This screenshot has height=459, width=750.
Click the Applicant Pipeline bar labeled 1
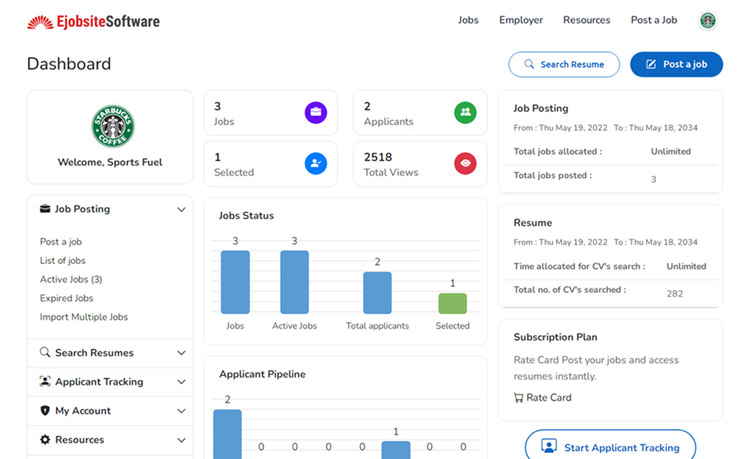(396, 450)
